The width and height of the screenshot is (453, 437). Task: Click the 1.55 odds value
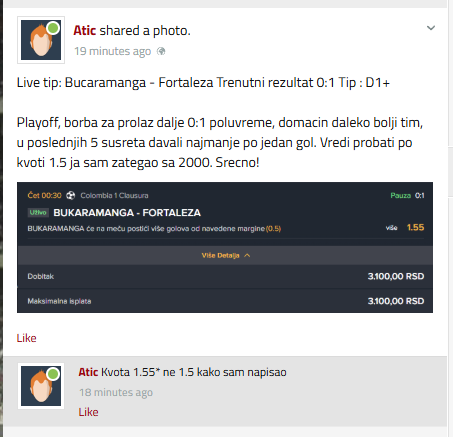point(415,228)
